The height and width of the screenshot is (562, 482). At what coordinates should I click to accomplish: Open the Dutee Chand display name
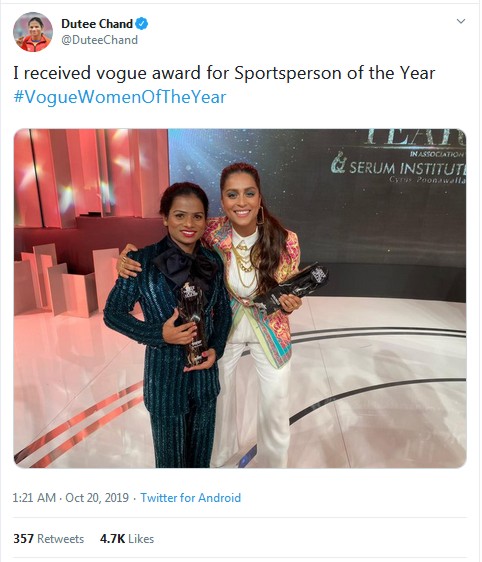point(97,24)
